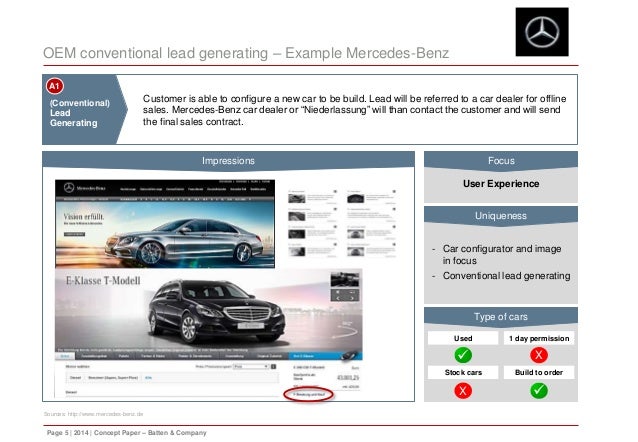This screenshot has height=442, width=638.
Task: Click the Vision erfüllt headline in screenshot
Action: coord(83,217)
